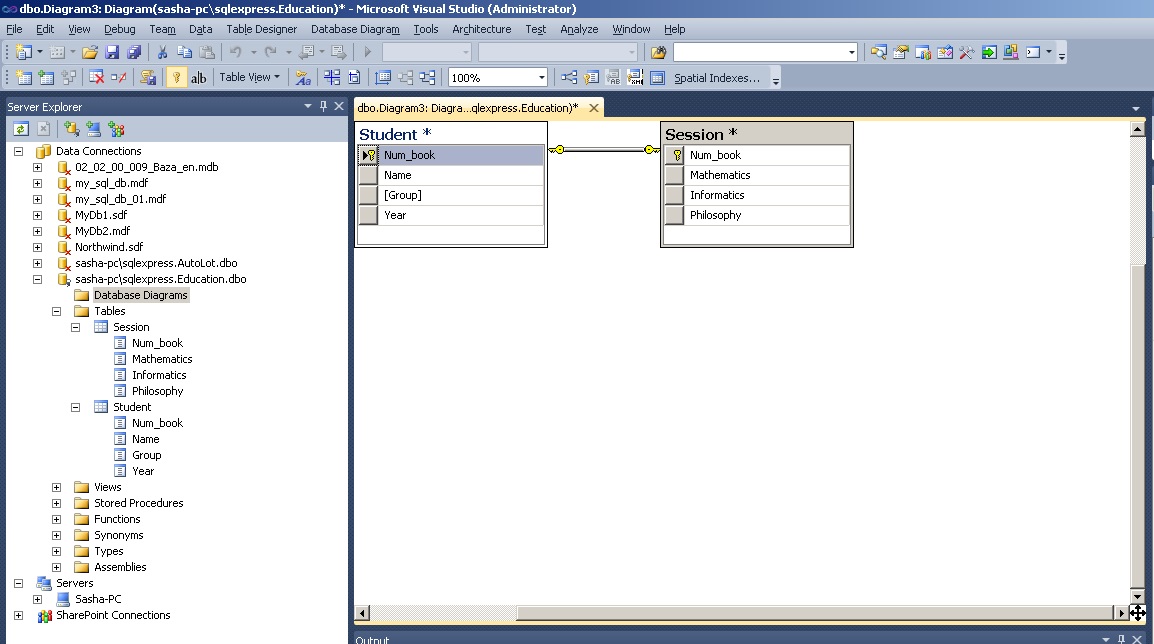
Task: Click Delete Tables from Database icon
Action: pos(96,77)
